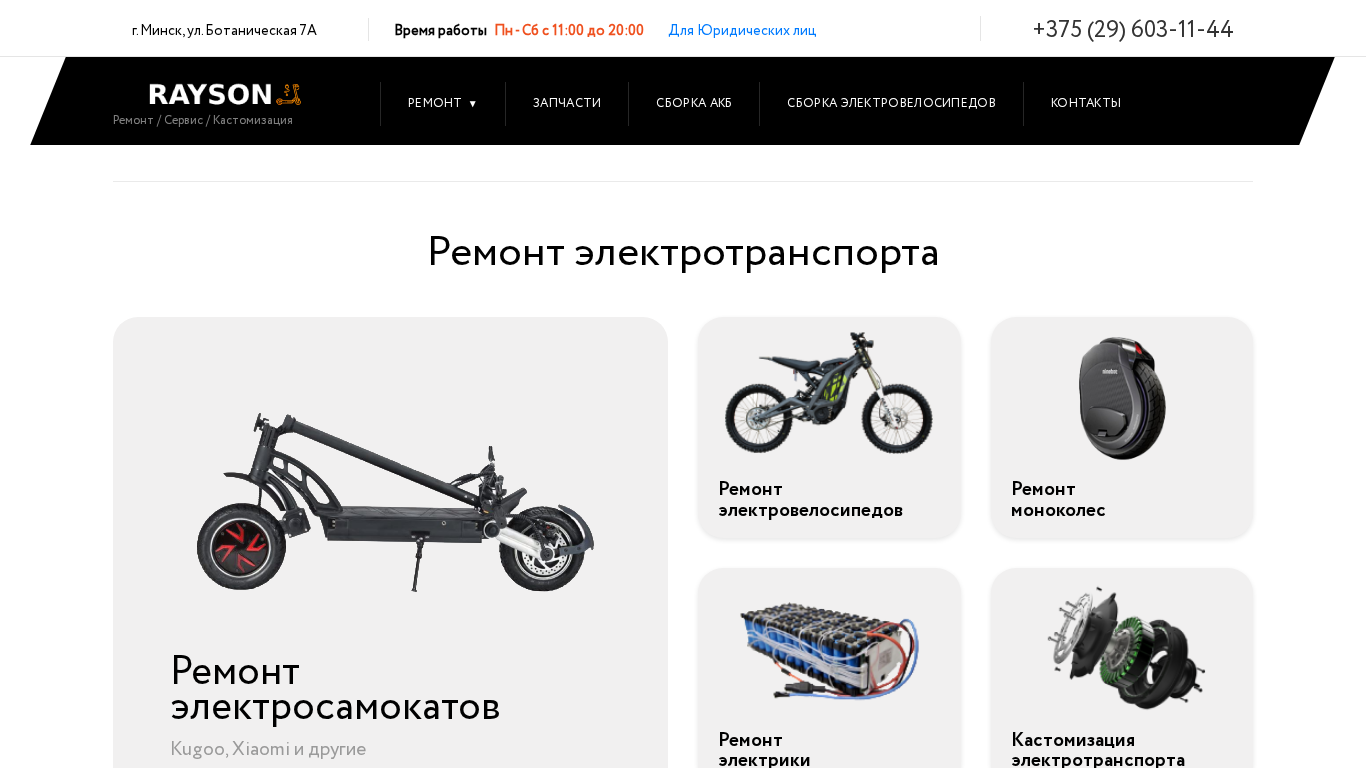Call phone number +375 (29) 603-11-44
Viewport: 1366px width, 768px height.
tap(1133, 29)
